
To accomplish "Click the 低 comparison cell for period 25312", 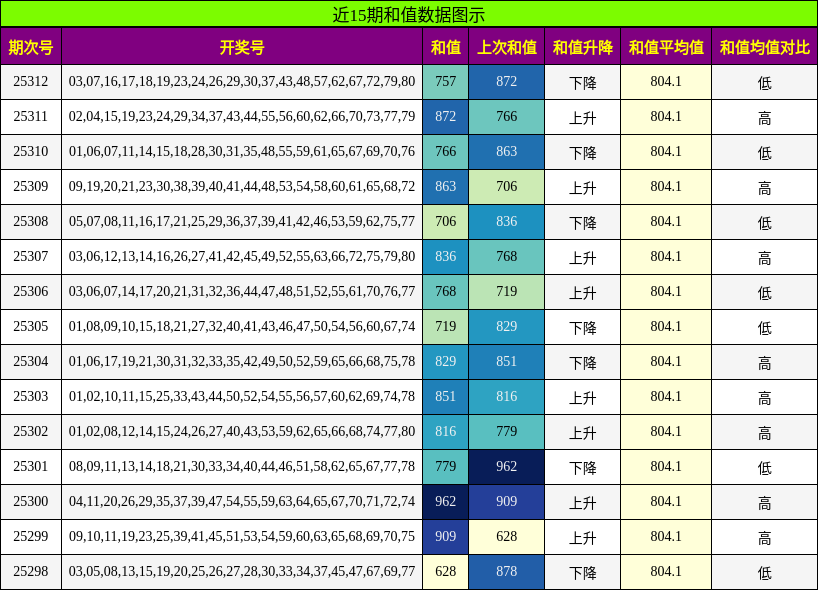I will [763, 81].
